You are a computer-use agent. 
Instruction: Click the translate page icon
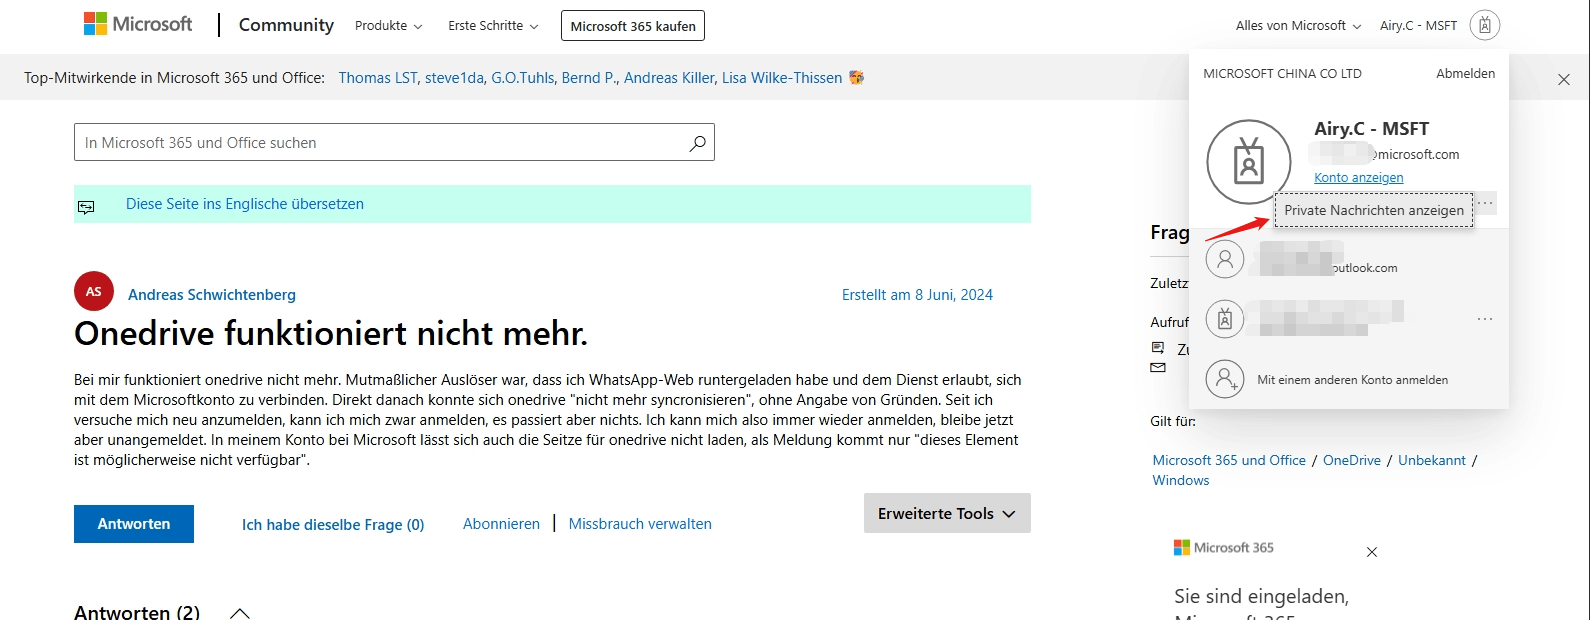click(x=87, y=207)
